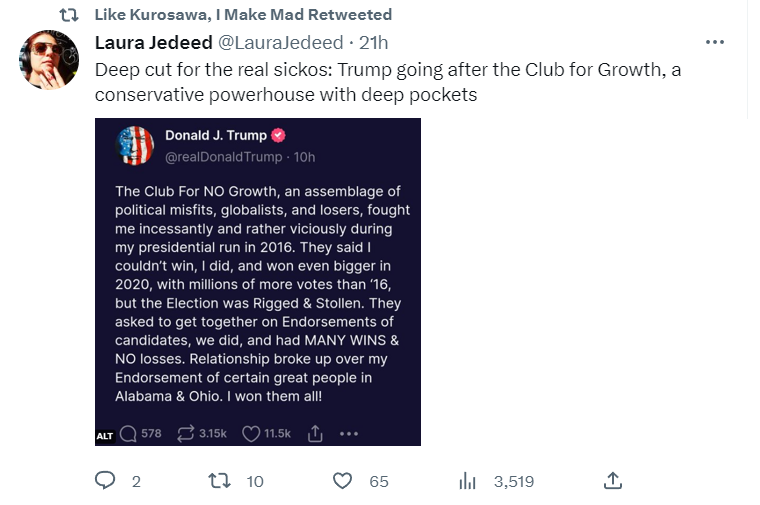
Task: Reply to Laura Jedeed's tweet
Action: (106, 481)
